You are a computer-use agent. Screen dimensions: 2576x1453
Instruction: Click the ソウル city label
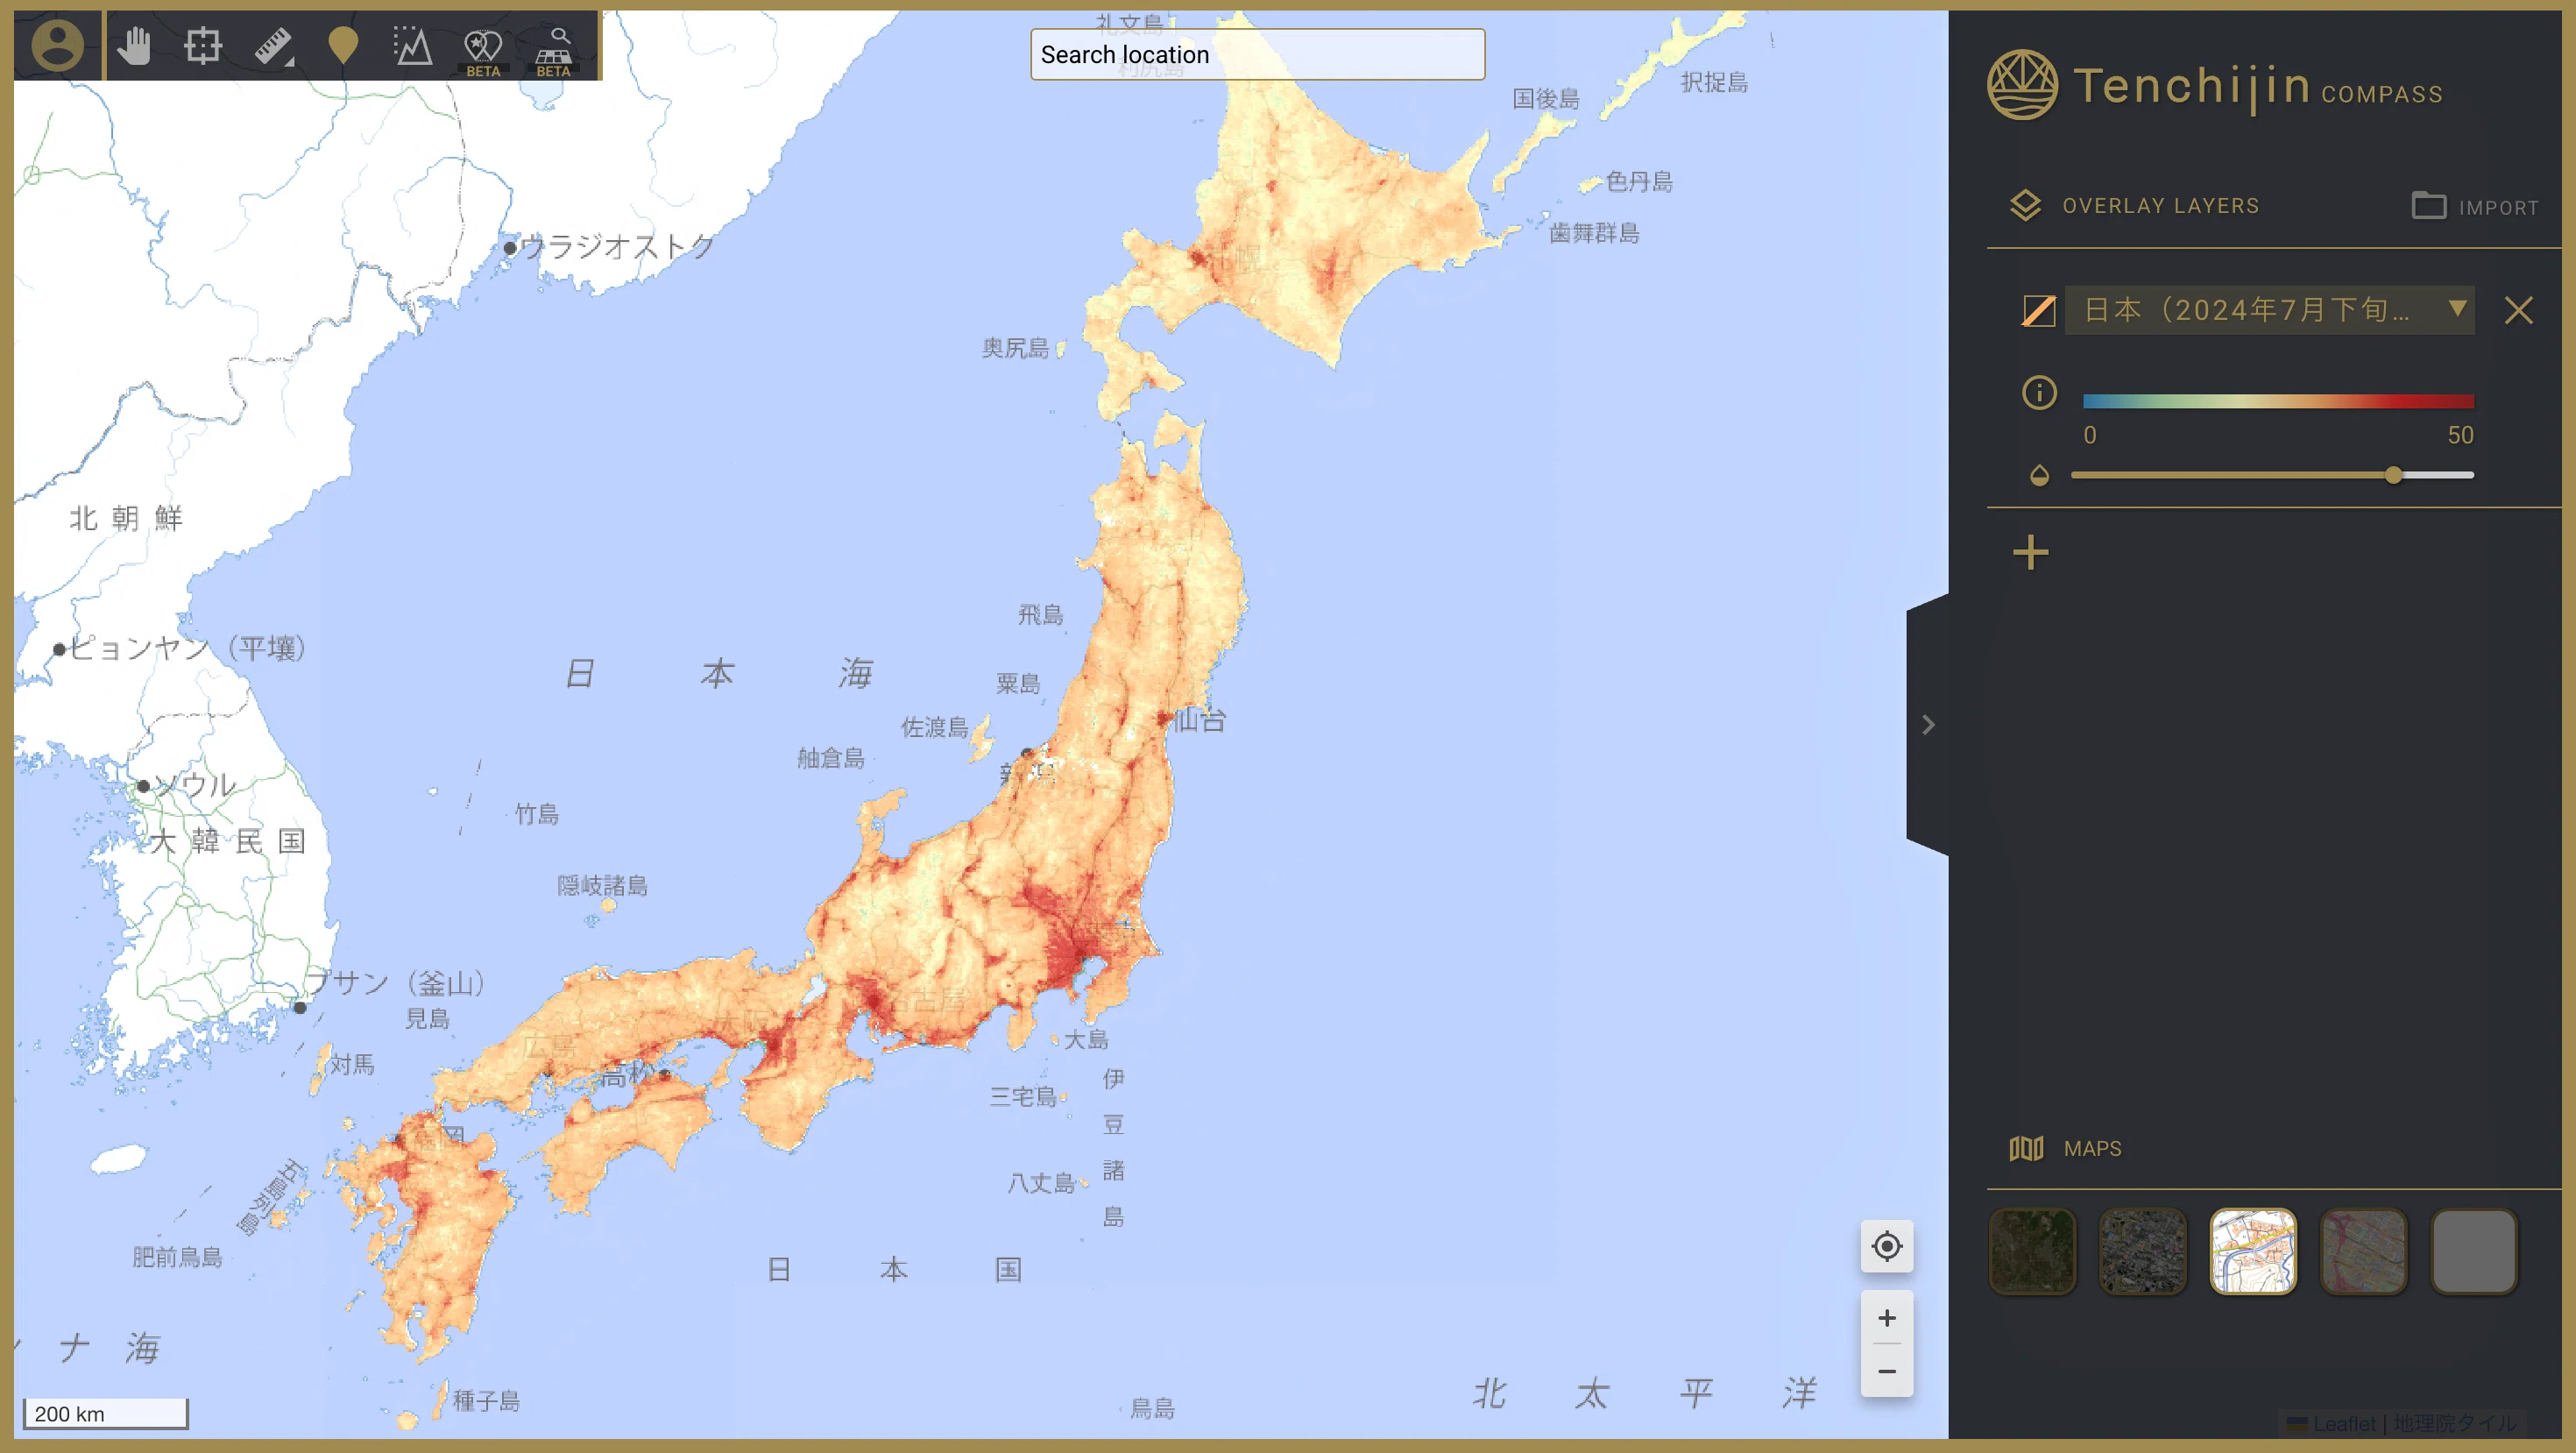[196, 785]
